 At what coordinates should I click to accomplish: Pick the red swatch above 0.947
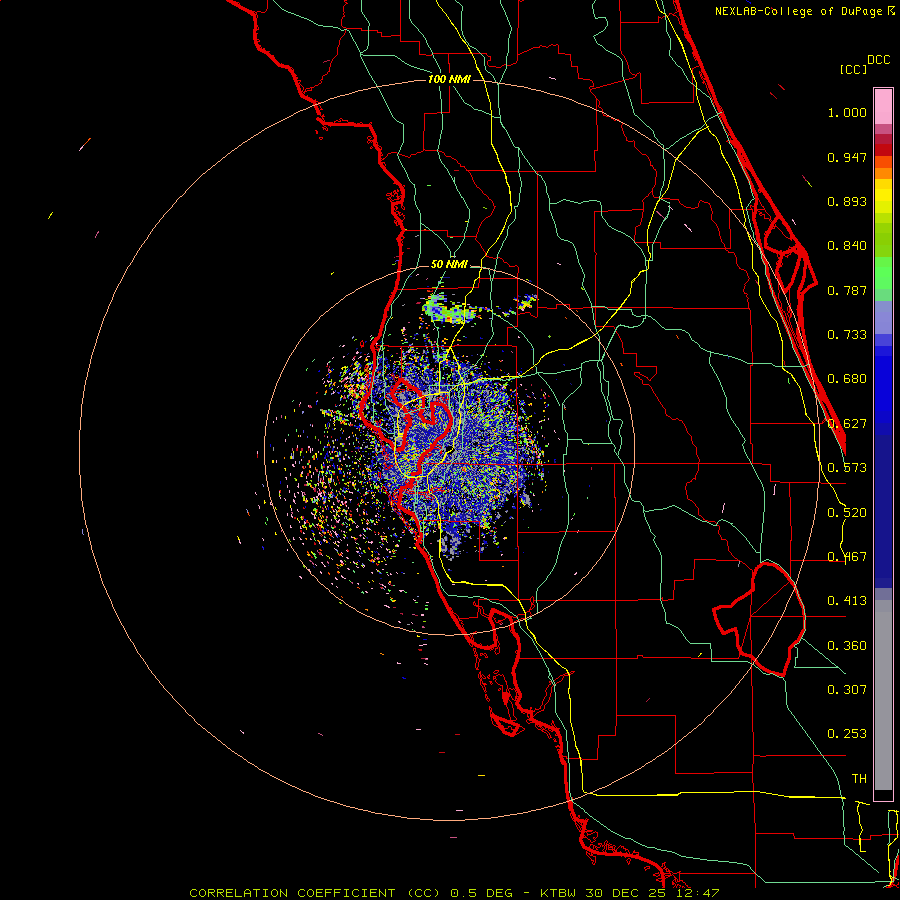click(x=883, y=149)
